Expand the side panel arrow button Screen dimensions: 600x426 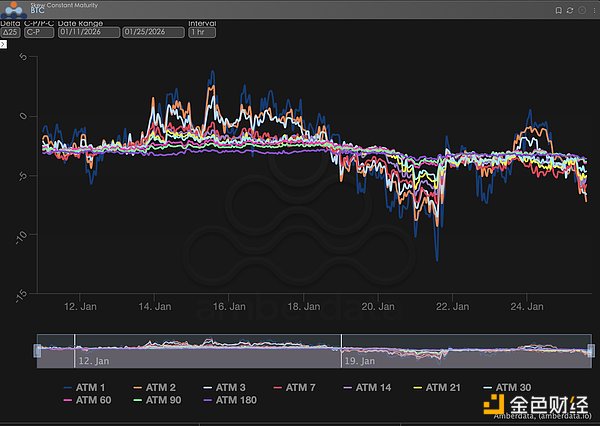tap(4, 45)
